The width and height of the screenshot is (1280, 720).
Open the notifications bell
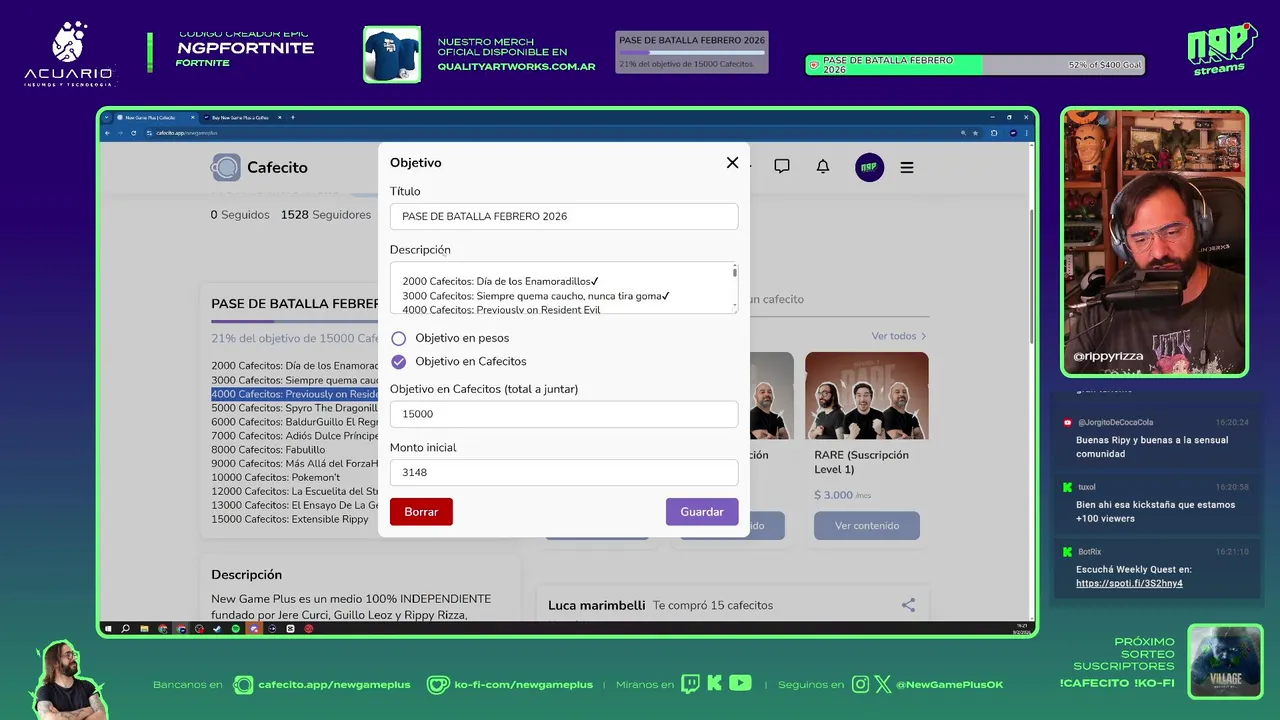(x=823, y=167)
